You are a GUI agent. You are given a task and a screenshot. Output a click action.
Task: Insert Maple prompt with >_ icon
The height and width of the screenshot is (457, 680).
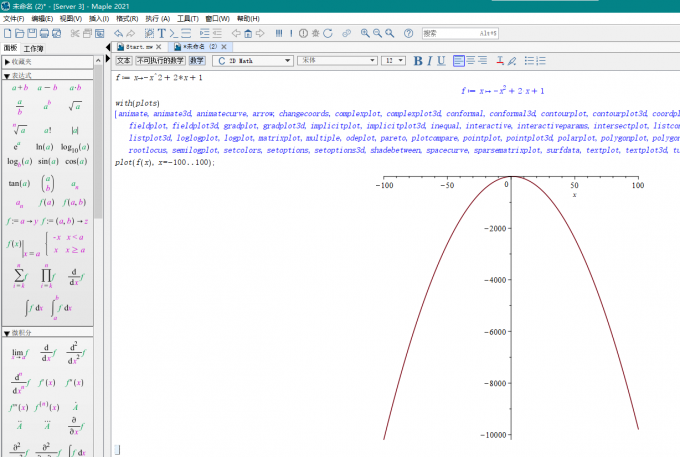click(x=173, y=33)
